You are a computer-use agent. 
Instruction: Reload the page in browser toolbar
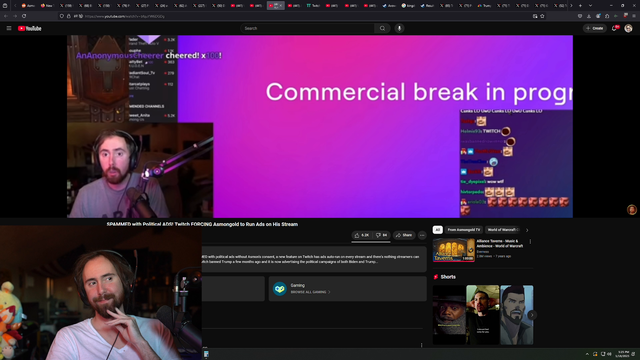pyautogui.click(x=24, y=16)
